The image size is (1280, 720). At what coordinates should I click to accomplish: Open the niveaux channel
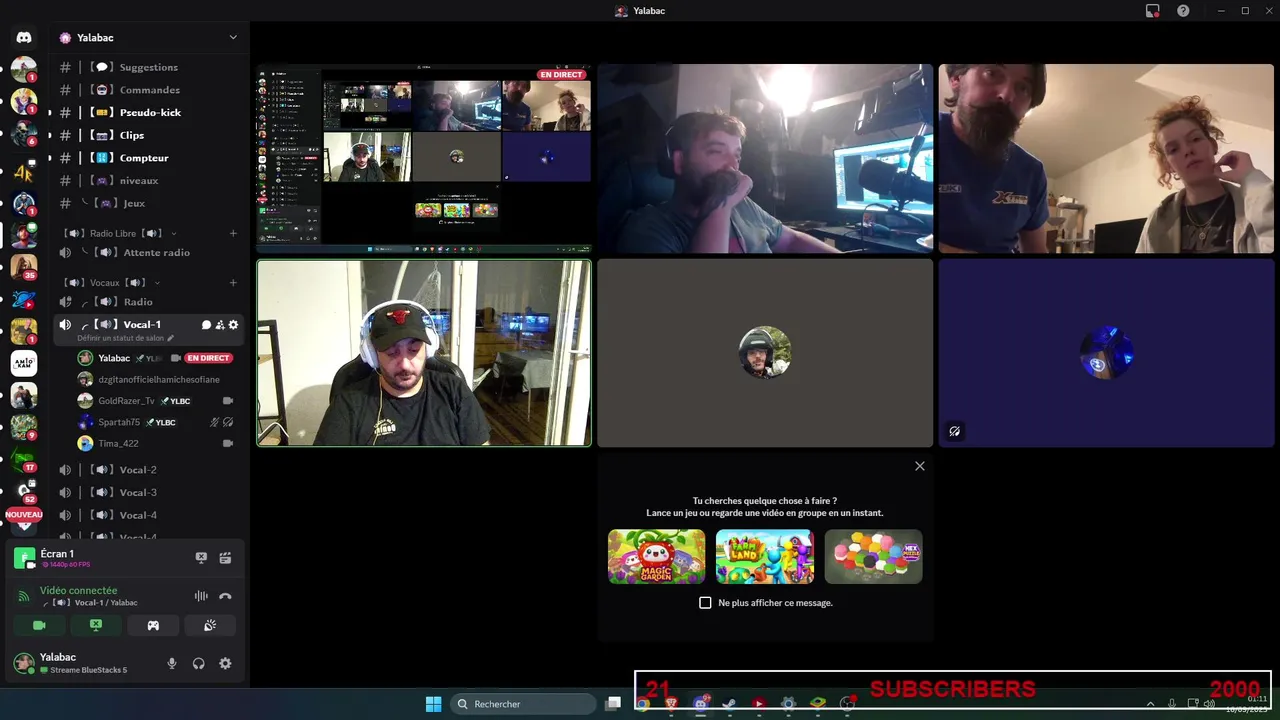[x=148, y=180]
